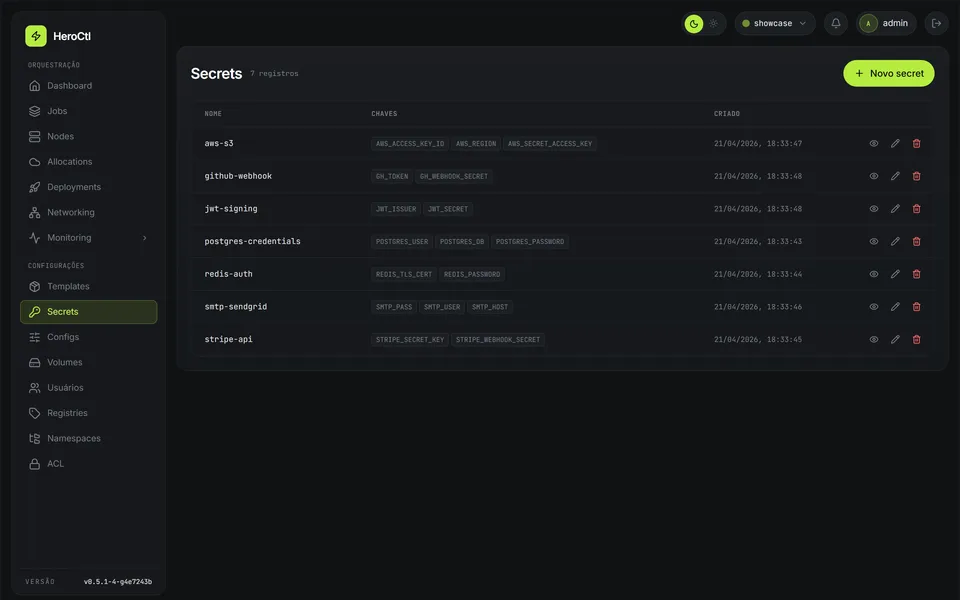Delete the postgres-credentials secret
960x600 pixels.
917,241
